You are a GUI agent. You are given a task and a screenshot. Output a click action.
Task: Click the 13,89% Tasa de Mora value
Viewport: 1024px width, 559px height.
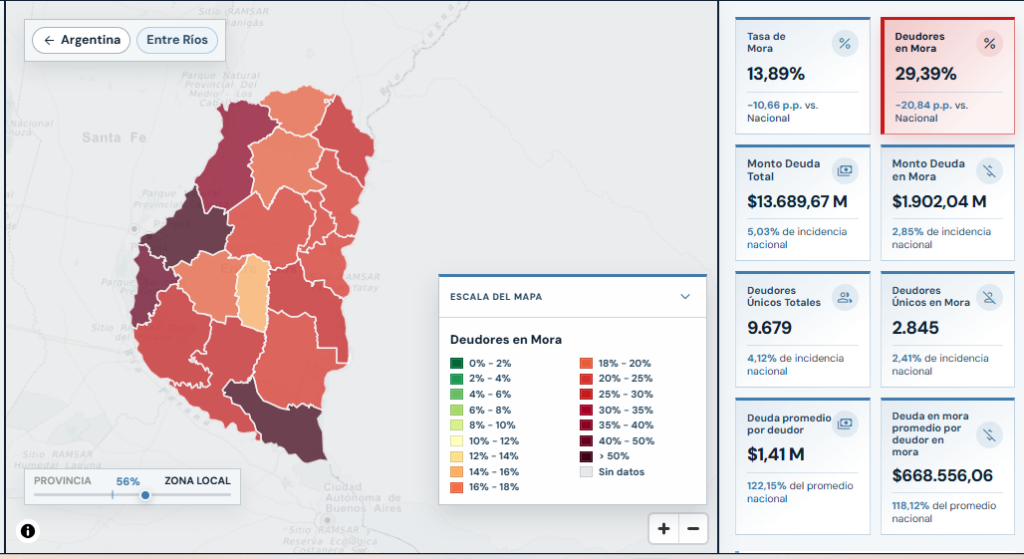tap(776, 74)
